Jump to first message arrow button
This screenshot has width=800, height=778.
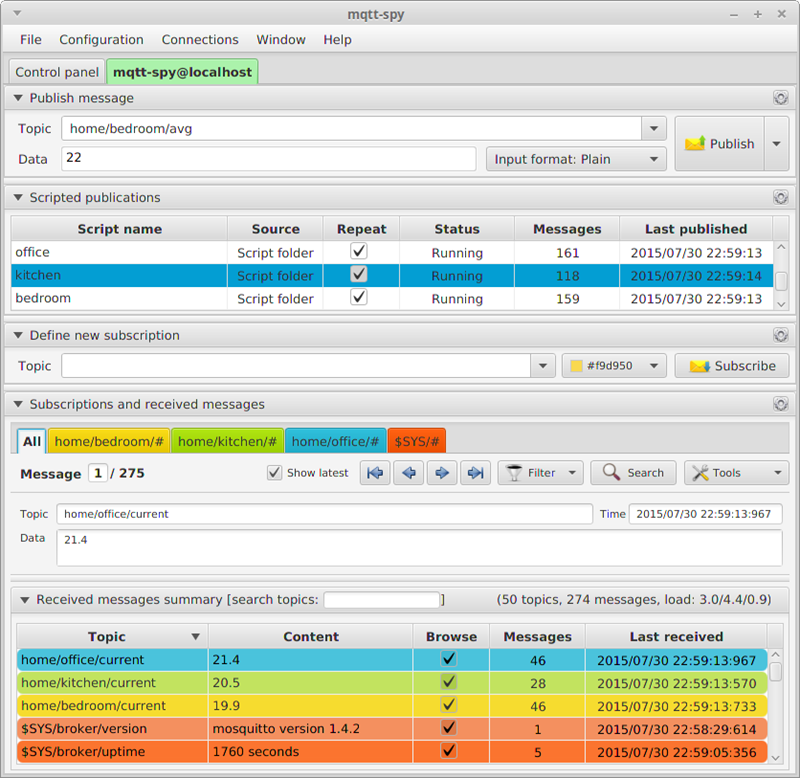pos(375,473)
